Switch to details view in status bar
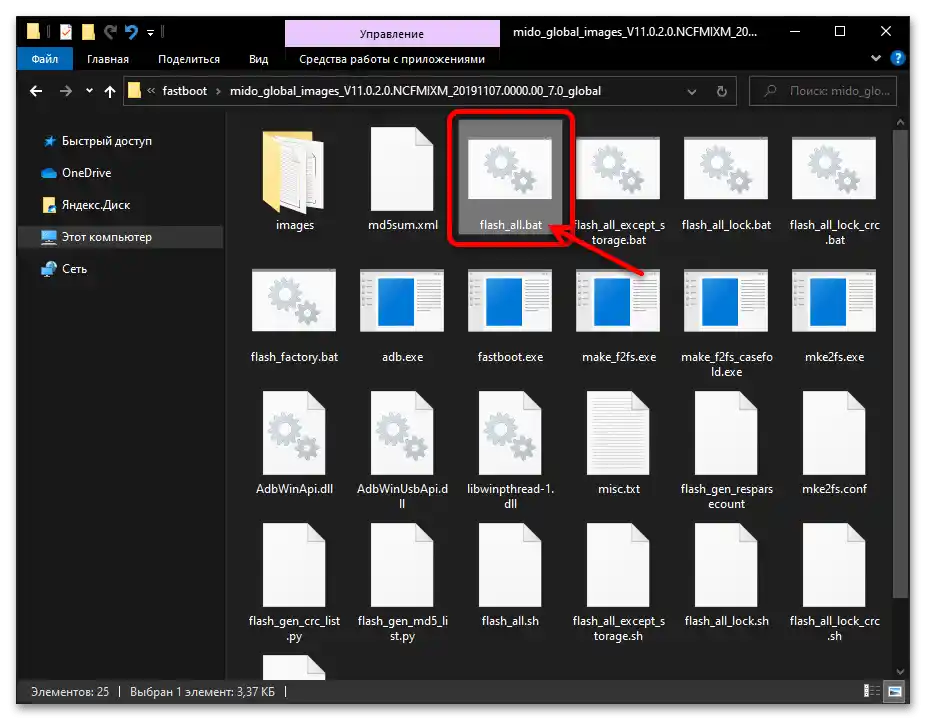Screen dimensions: 926x720 click(x=872, y=691)
